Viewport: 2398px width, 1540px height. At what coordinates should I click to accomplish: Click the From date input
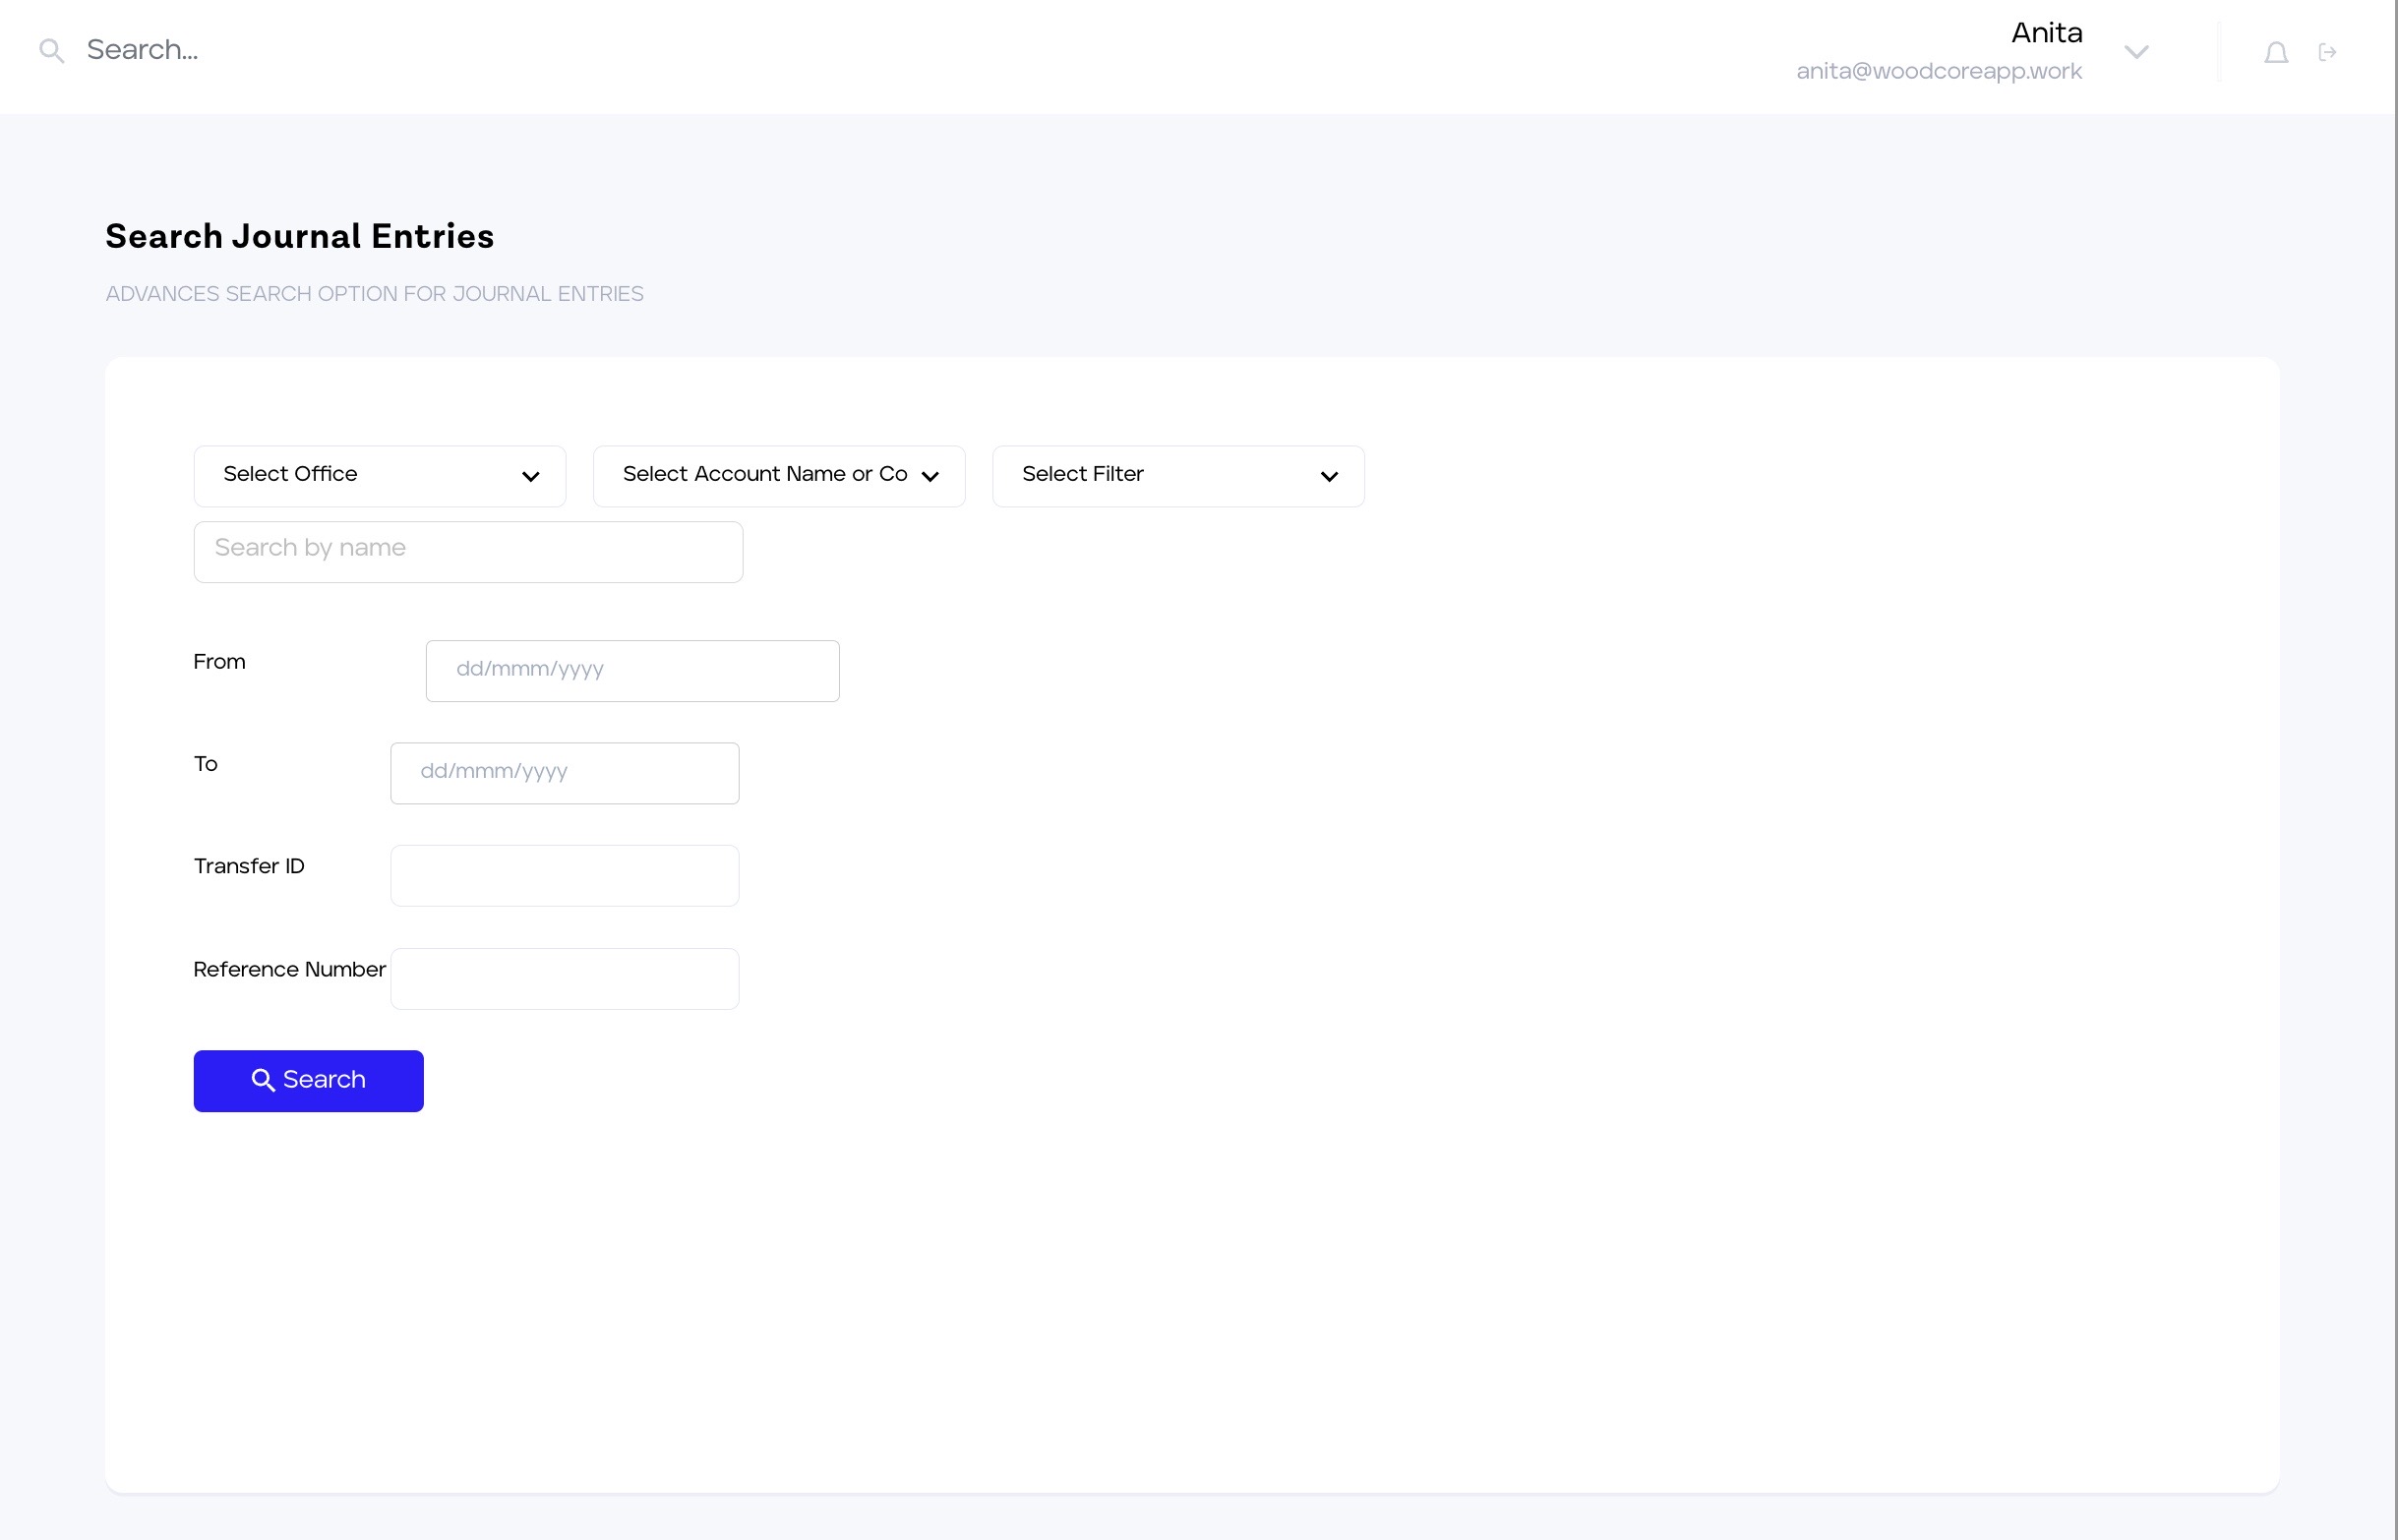[x=632, y=671]
